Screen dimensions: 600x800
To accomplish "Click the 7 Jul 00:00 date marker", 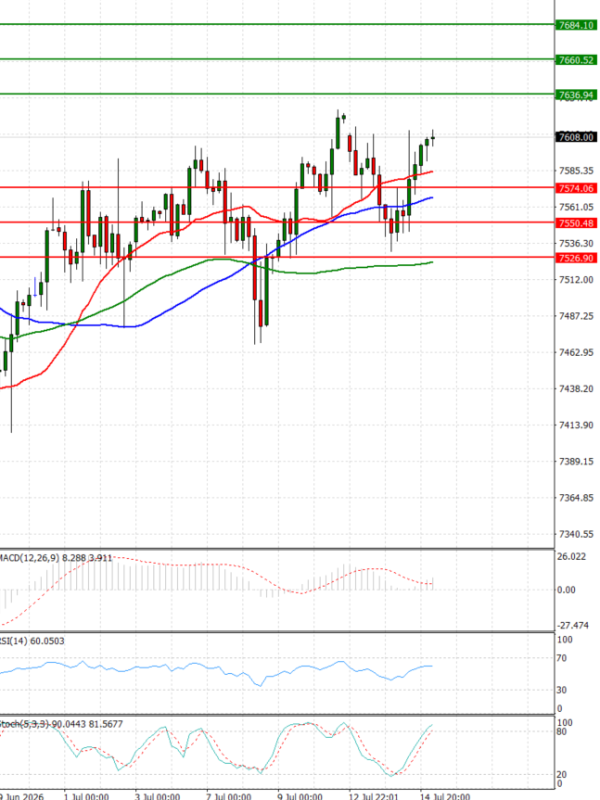I will pyautogui.click(x=229, y=796).
